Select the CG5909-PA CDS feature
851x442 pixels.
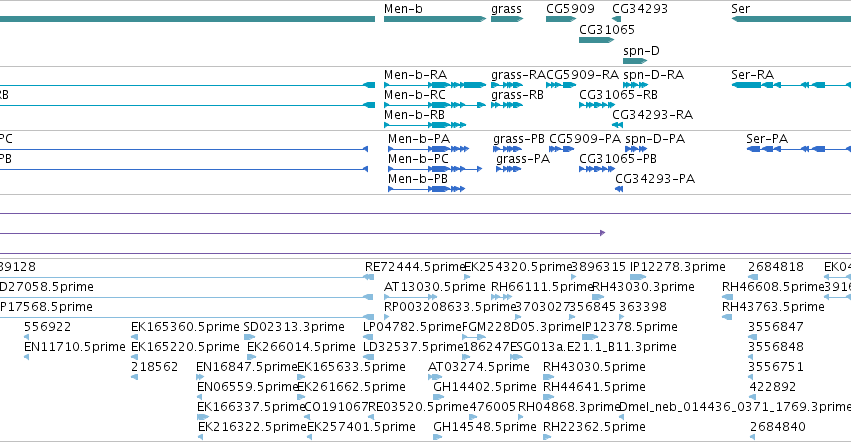pyautogui.click(x=561, y=149)
